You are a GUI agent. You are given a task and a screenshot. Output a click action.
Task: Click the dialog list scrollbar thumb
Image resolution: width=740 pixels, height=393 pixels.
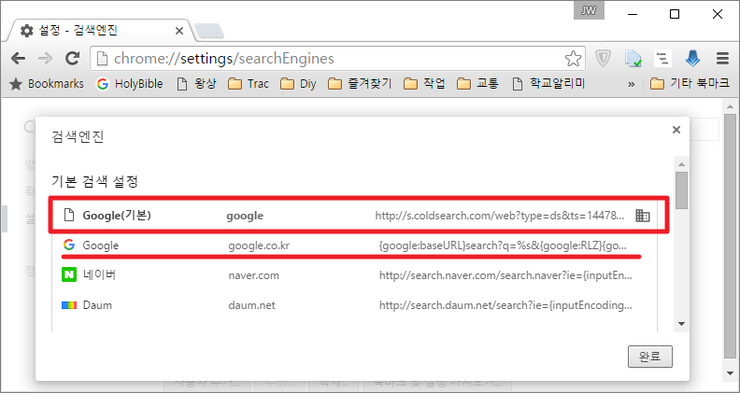681,190
